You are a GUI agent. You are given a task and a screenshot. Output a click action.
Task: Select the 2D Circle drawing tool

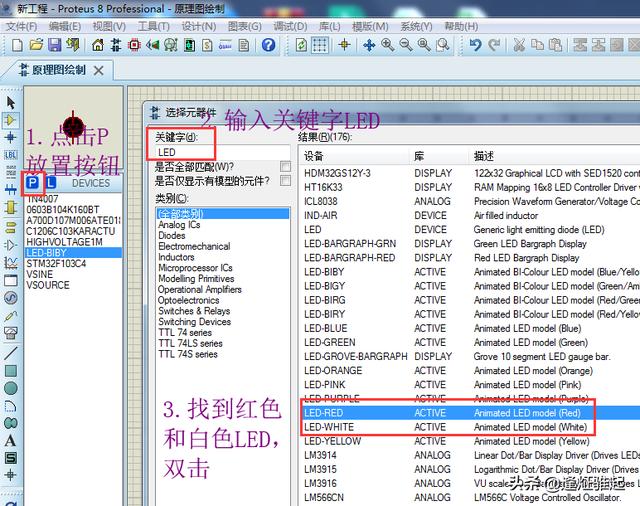11,388
